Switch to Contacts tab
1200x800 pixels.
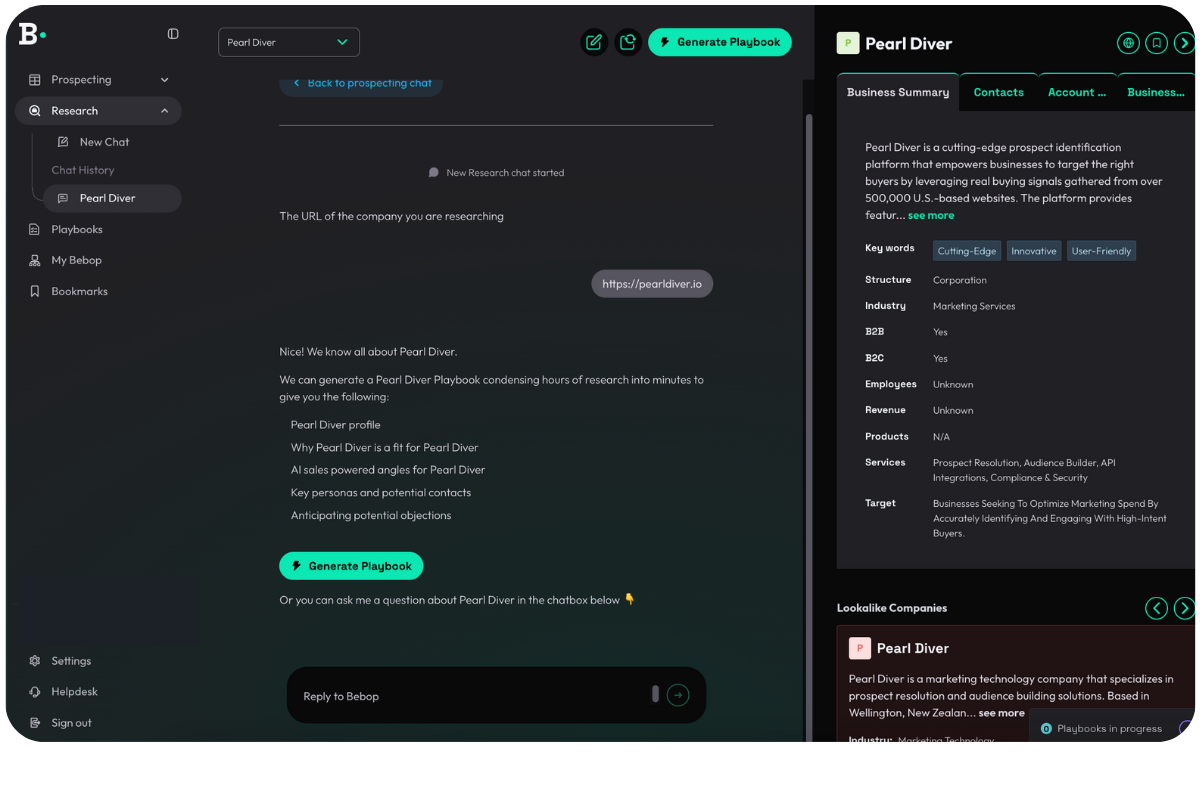click(999, 92)
